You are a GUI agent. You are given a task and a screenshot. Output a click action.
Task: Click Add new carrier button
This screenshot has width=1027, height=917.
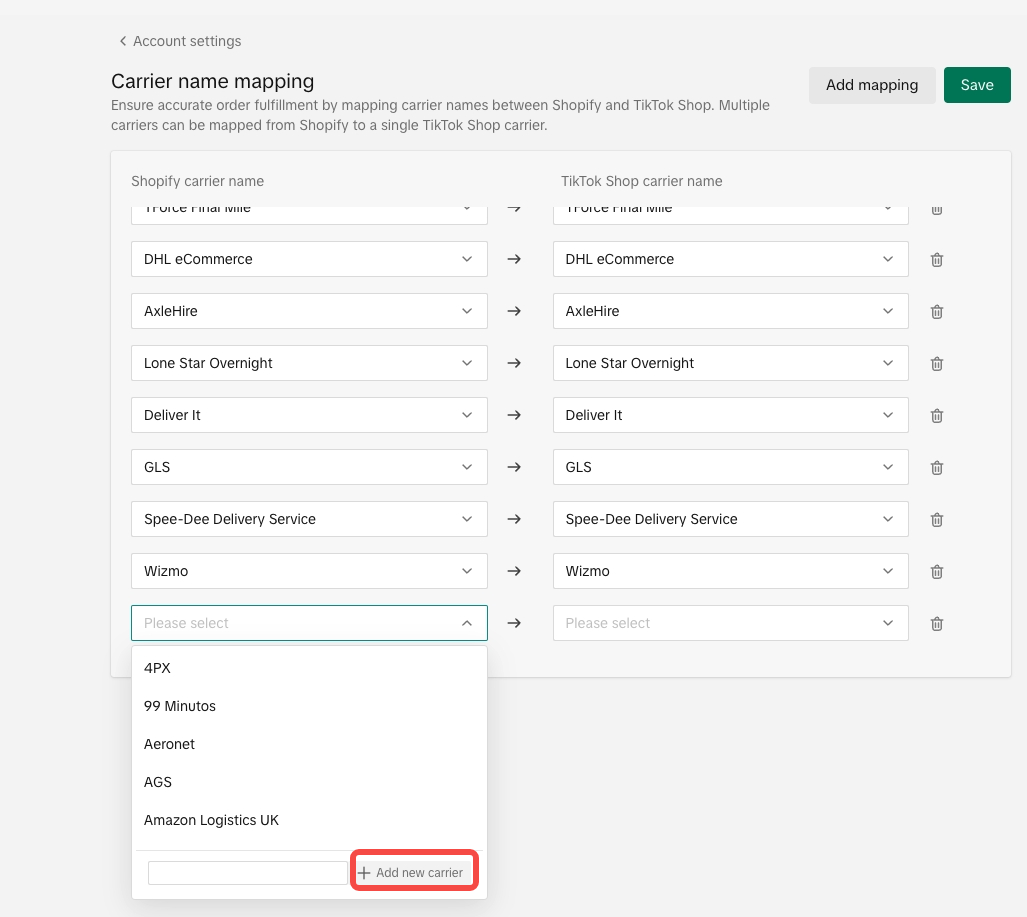(x=412, y=873)
